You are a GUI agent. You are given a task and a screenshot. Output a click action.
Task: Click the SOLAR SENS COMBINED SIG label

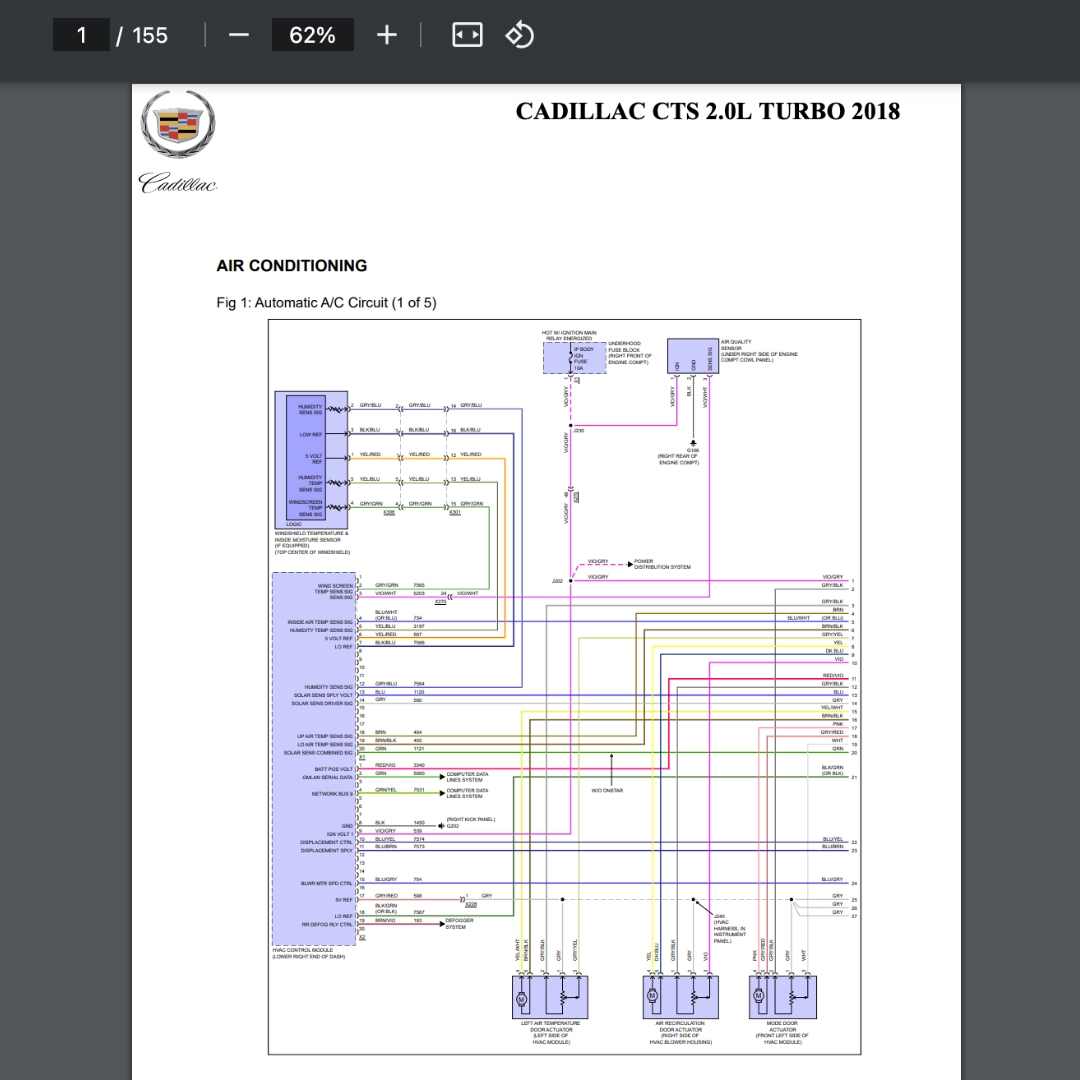(318, 753)
